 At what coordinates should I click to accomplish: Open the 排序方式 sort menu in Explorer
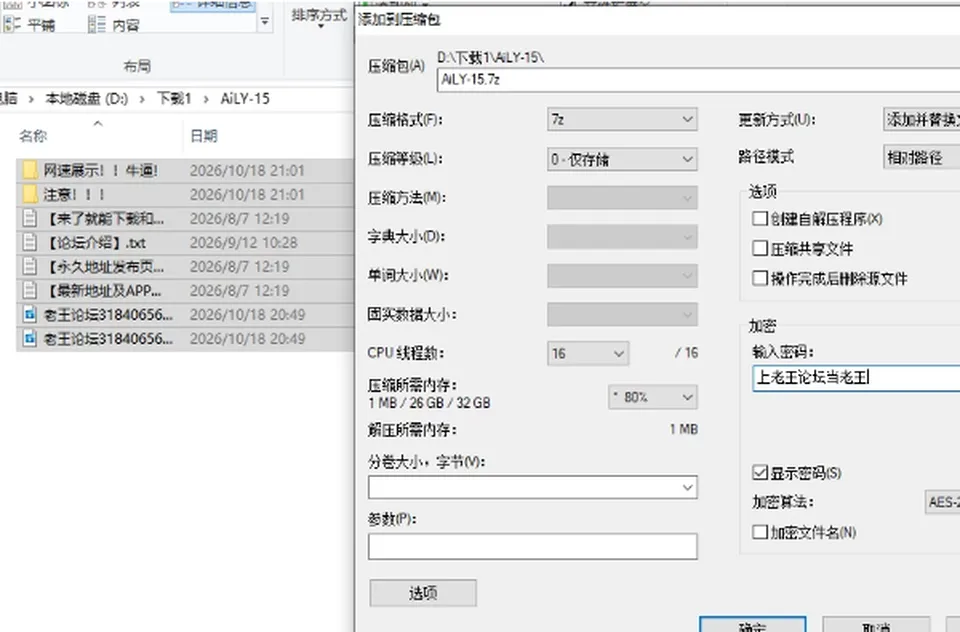pos(319,17)
